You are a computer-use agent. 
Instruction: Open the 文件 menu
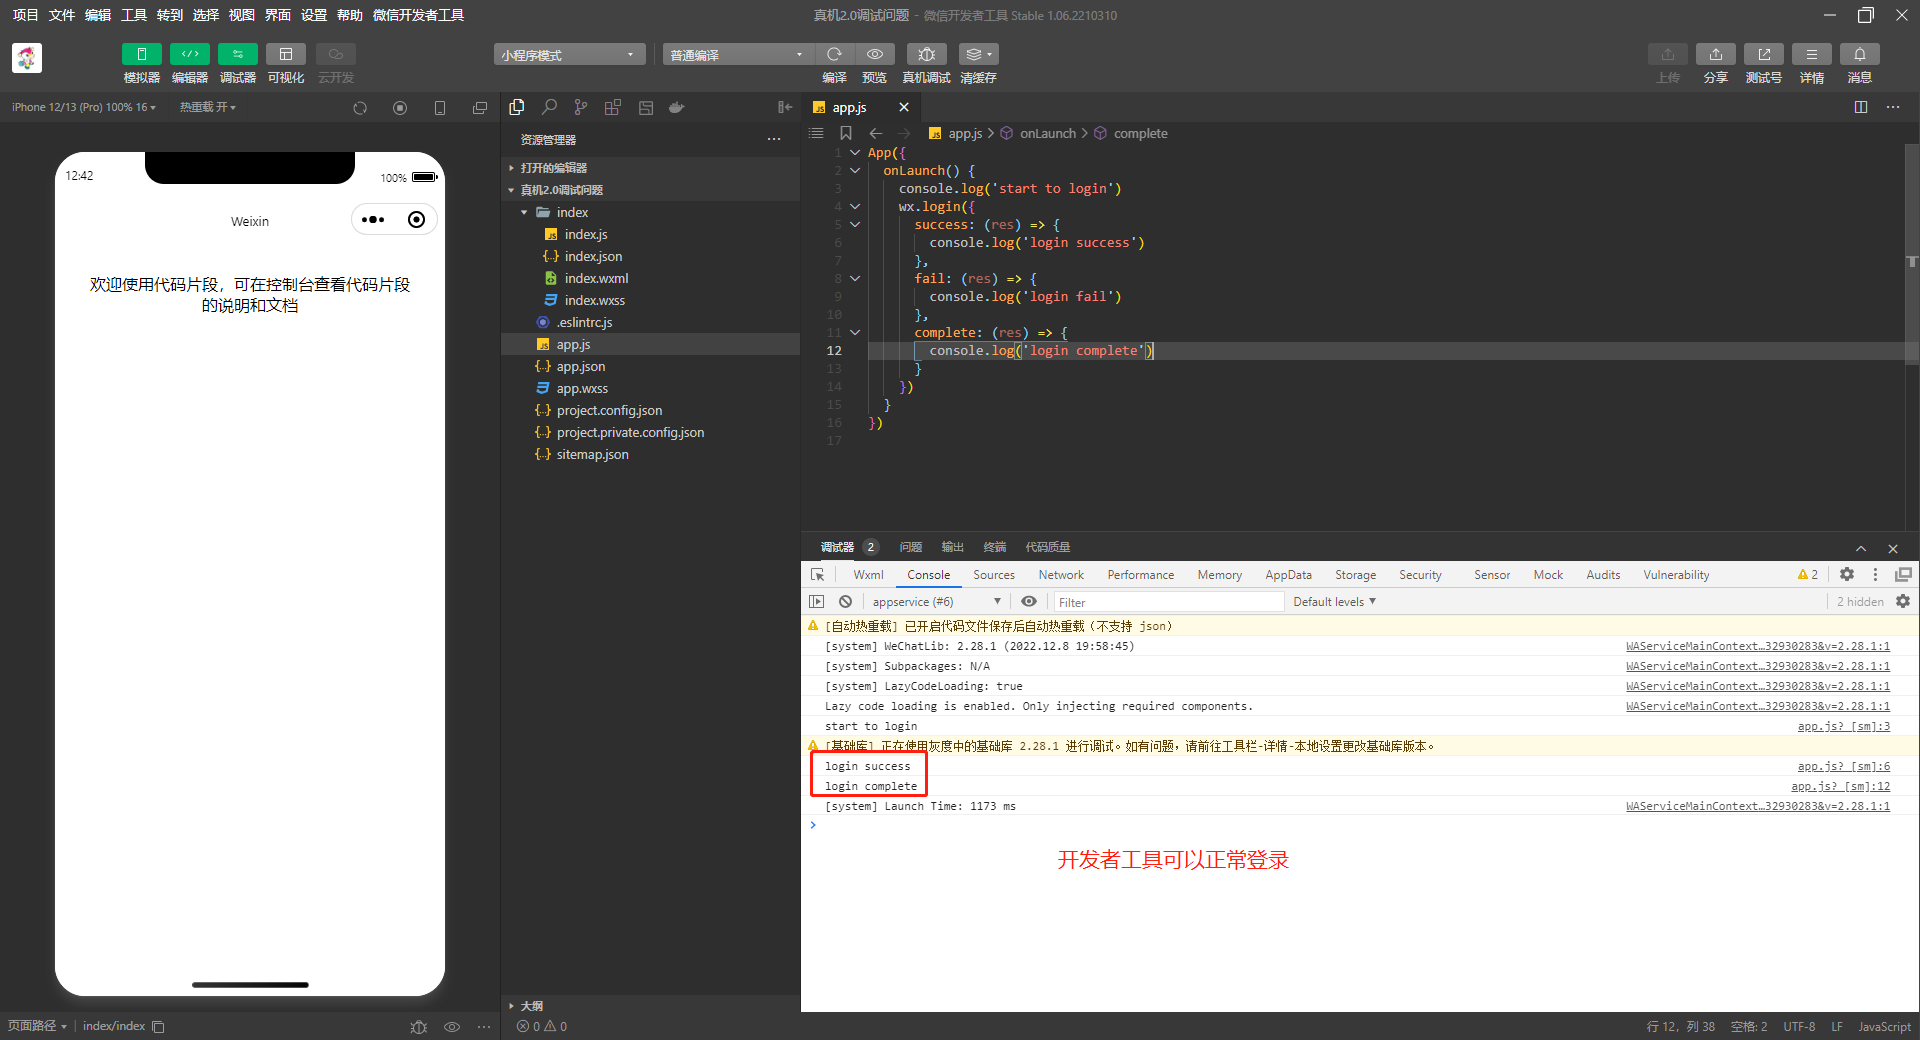62,15
